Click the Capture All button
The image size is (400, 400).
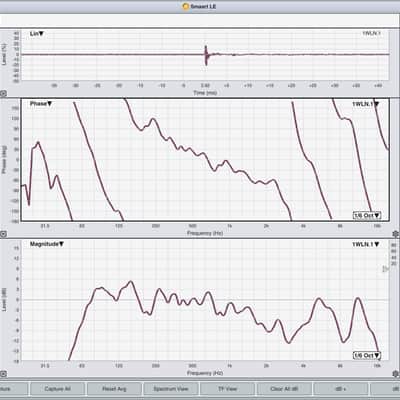(57, 389)
